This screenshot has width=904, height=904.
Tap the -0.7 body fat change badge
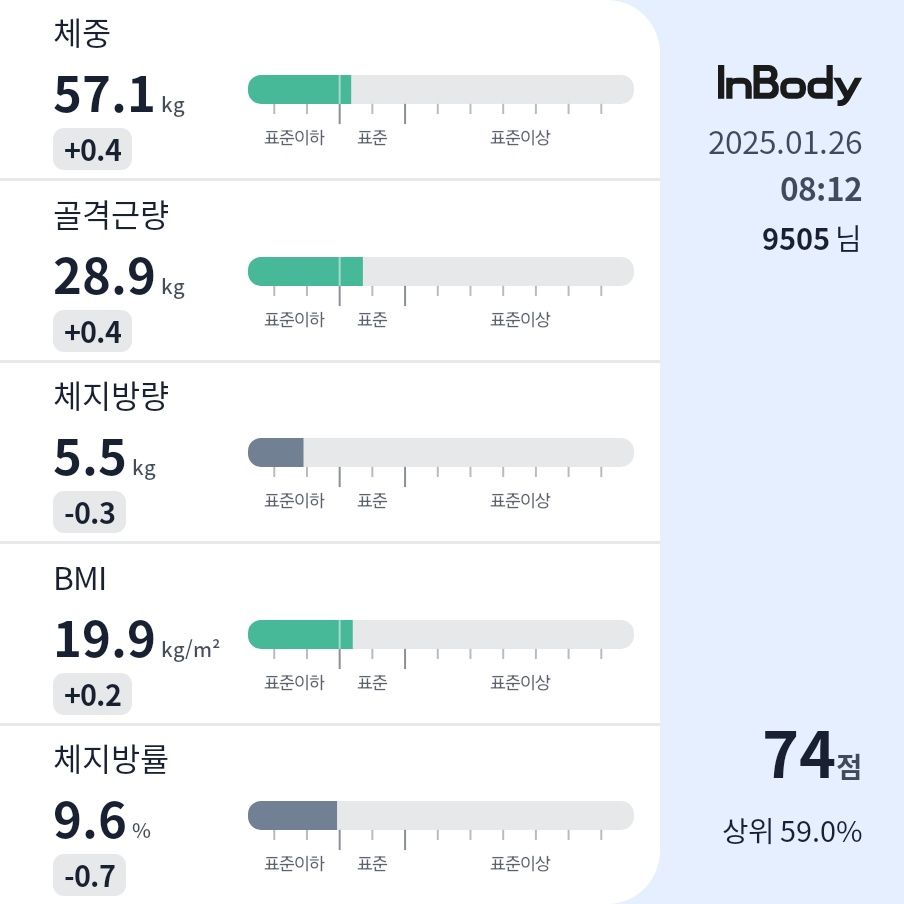pos(89,876)
